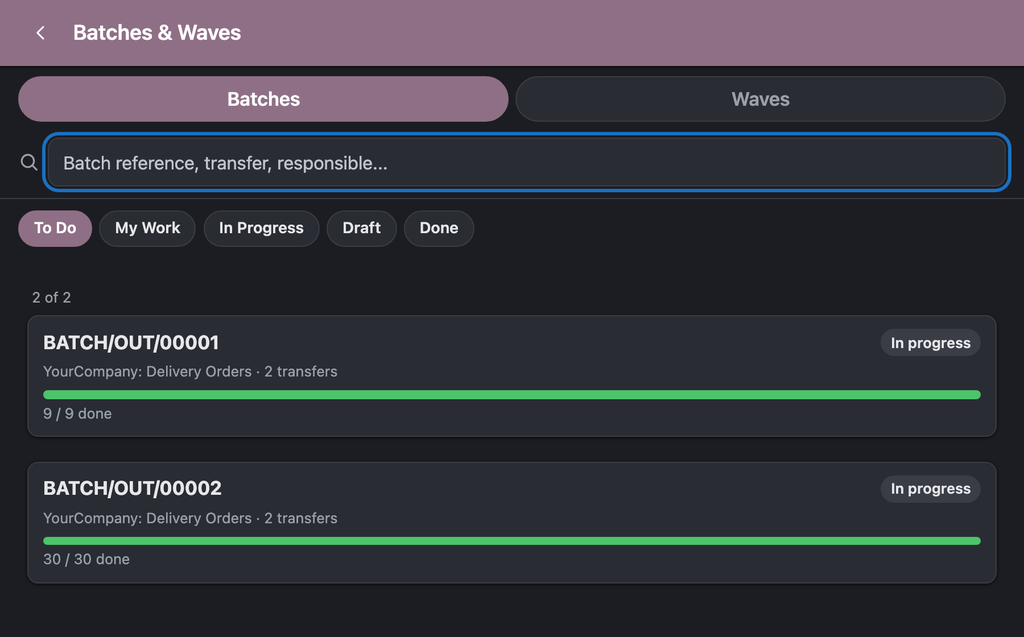
Task: Click In progress badge on BATCH/OUT/00001
Action: click(930, 343)
